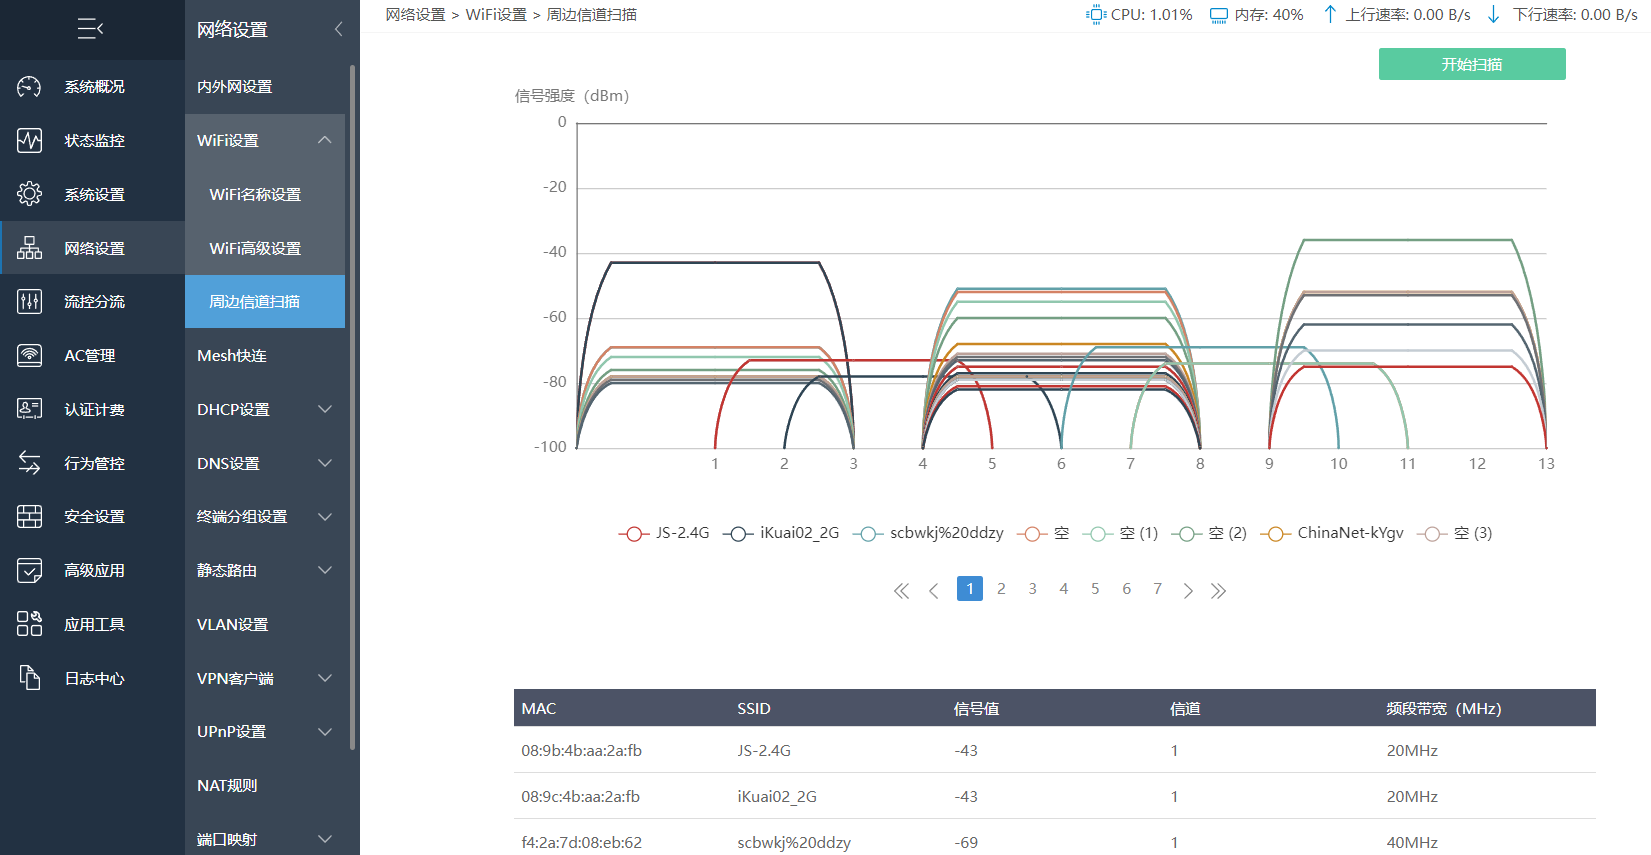
Task: Click the 日志中心 document icon
Action: (29, 678)
